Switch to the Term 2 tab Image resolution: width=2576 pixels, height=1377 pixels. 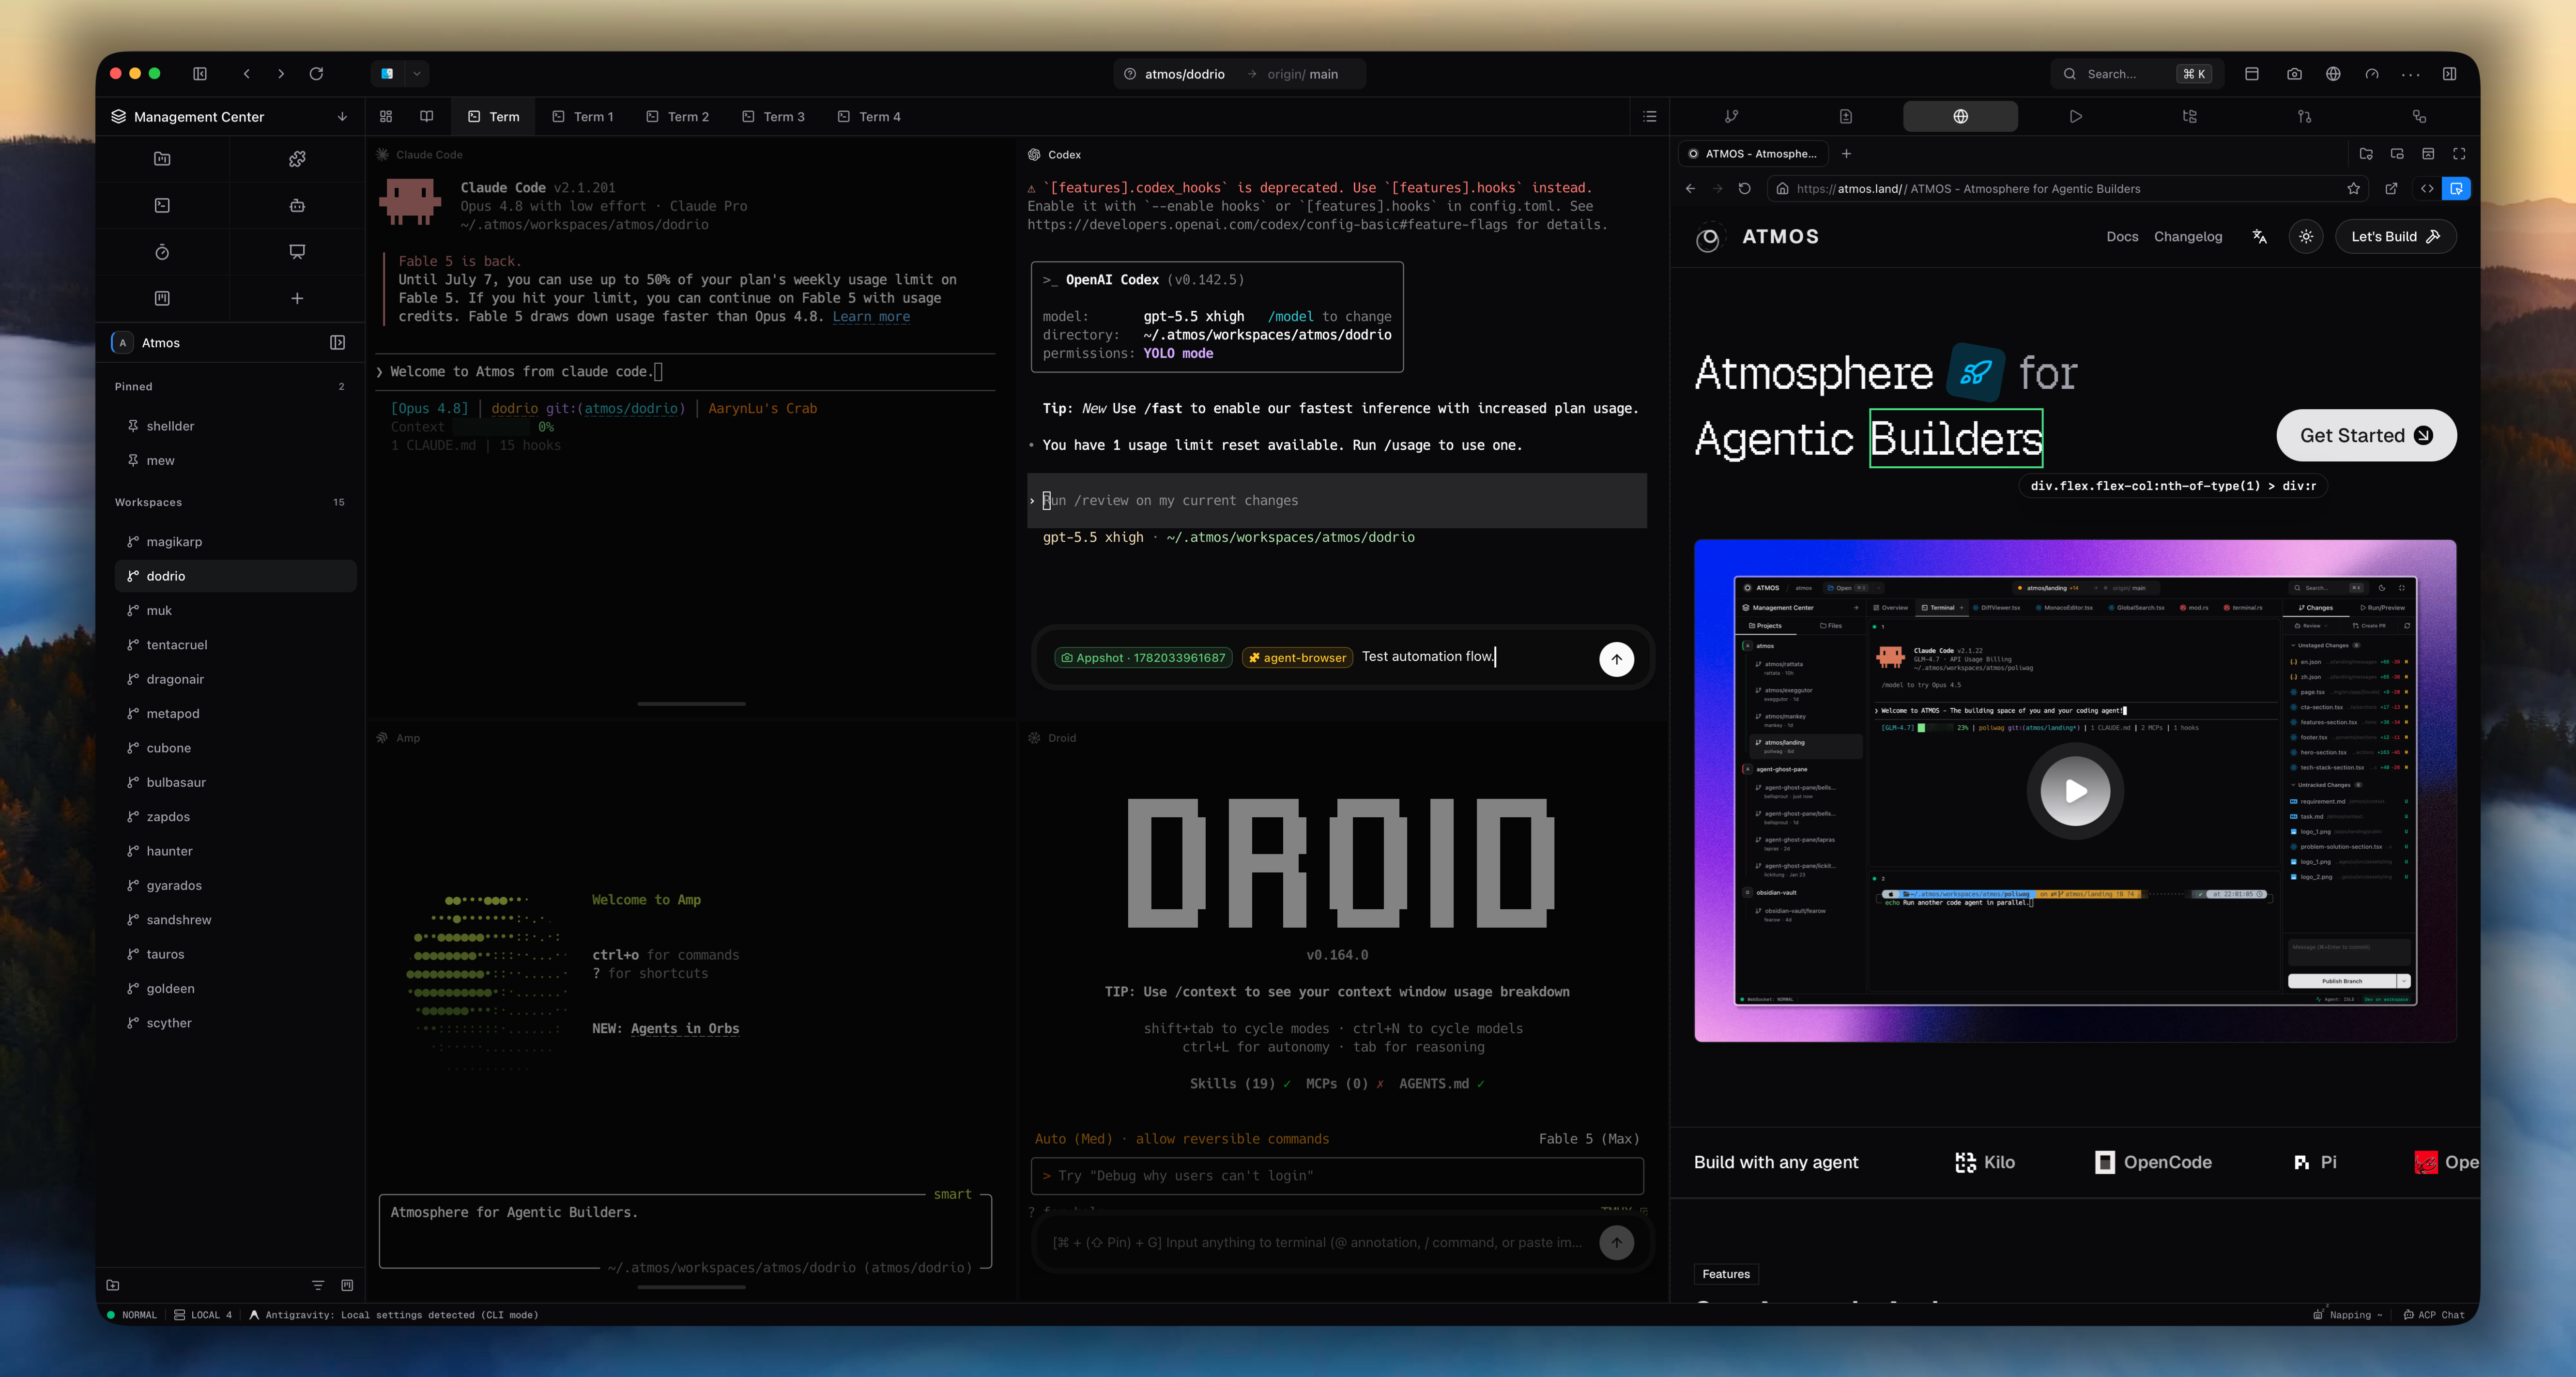678,117
